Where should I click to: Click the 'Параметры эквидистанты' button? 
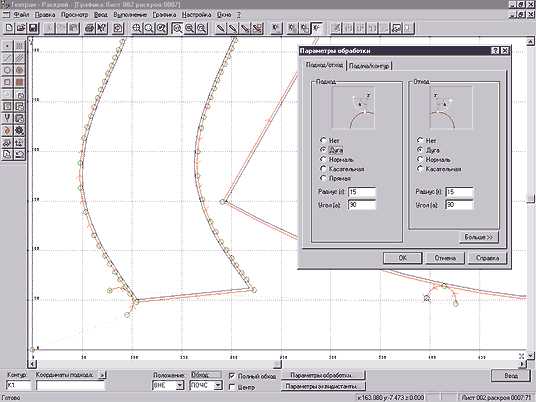[x=323, y=386]
